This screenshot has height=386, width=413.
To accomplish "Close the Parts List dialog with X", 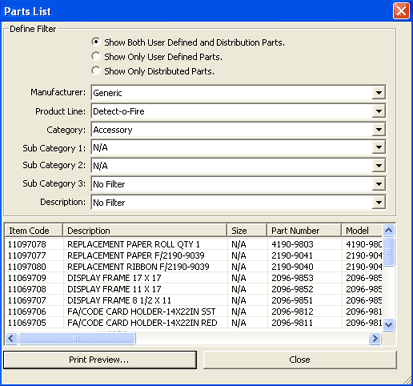I will coord(401,11).
